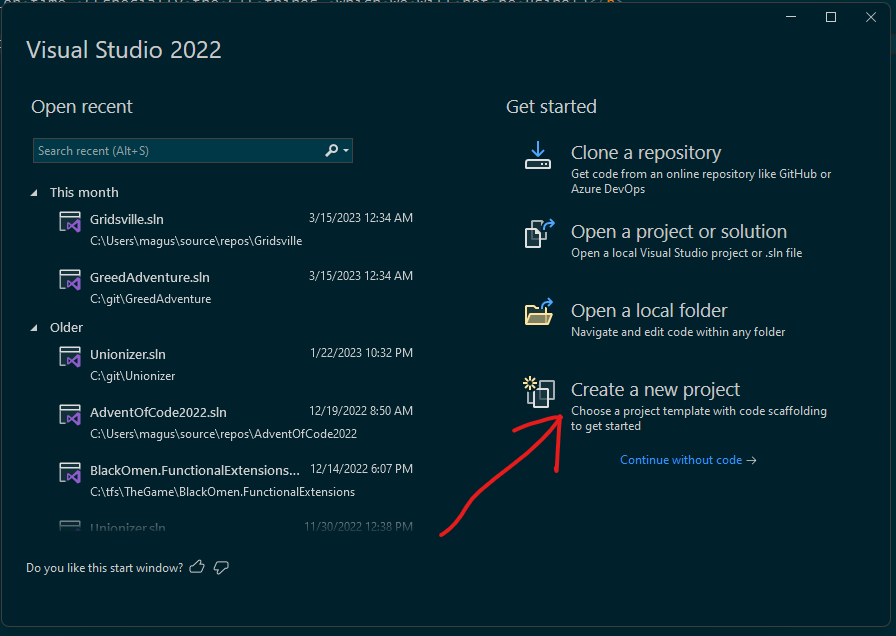Collapse the Older group

34,328
